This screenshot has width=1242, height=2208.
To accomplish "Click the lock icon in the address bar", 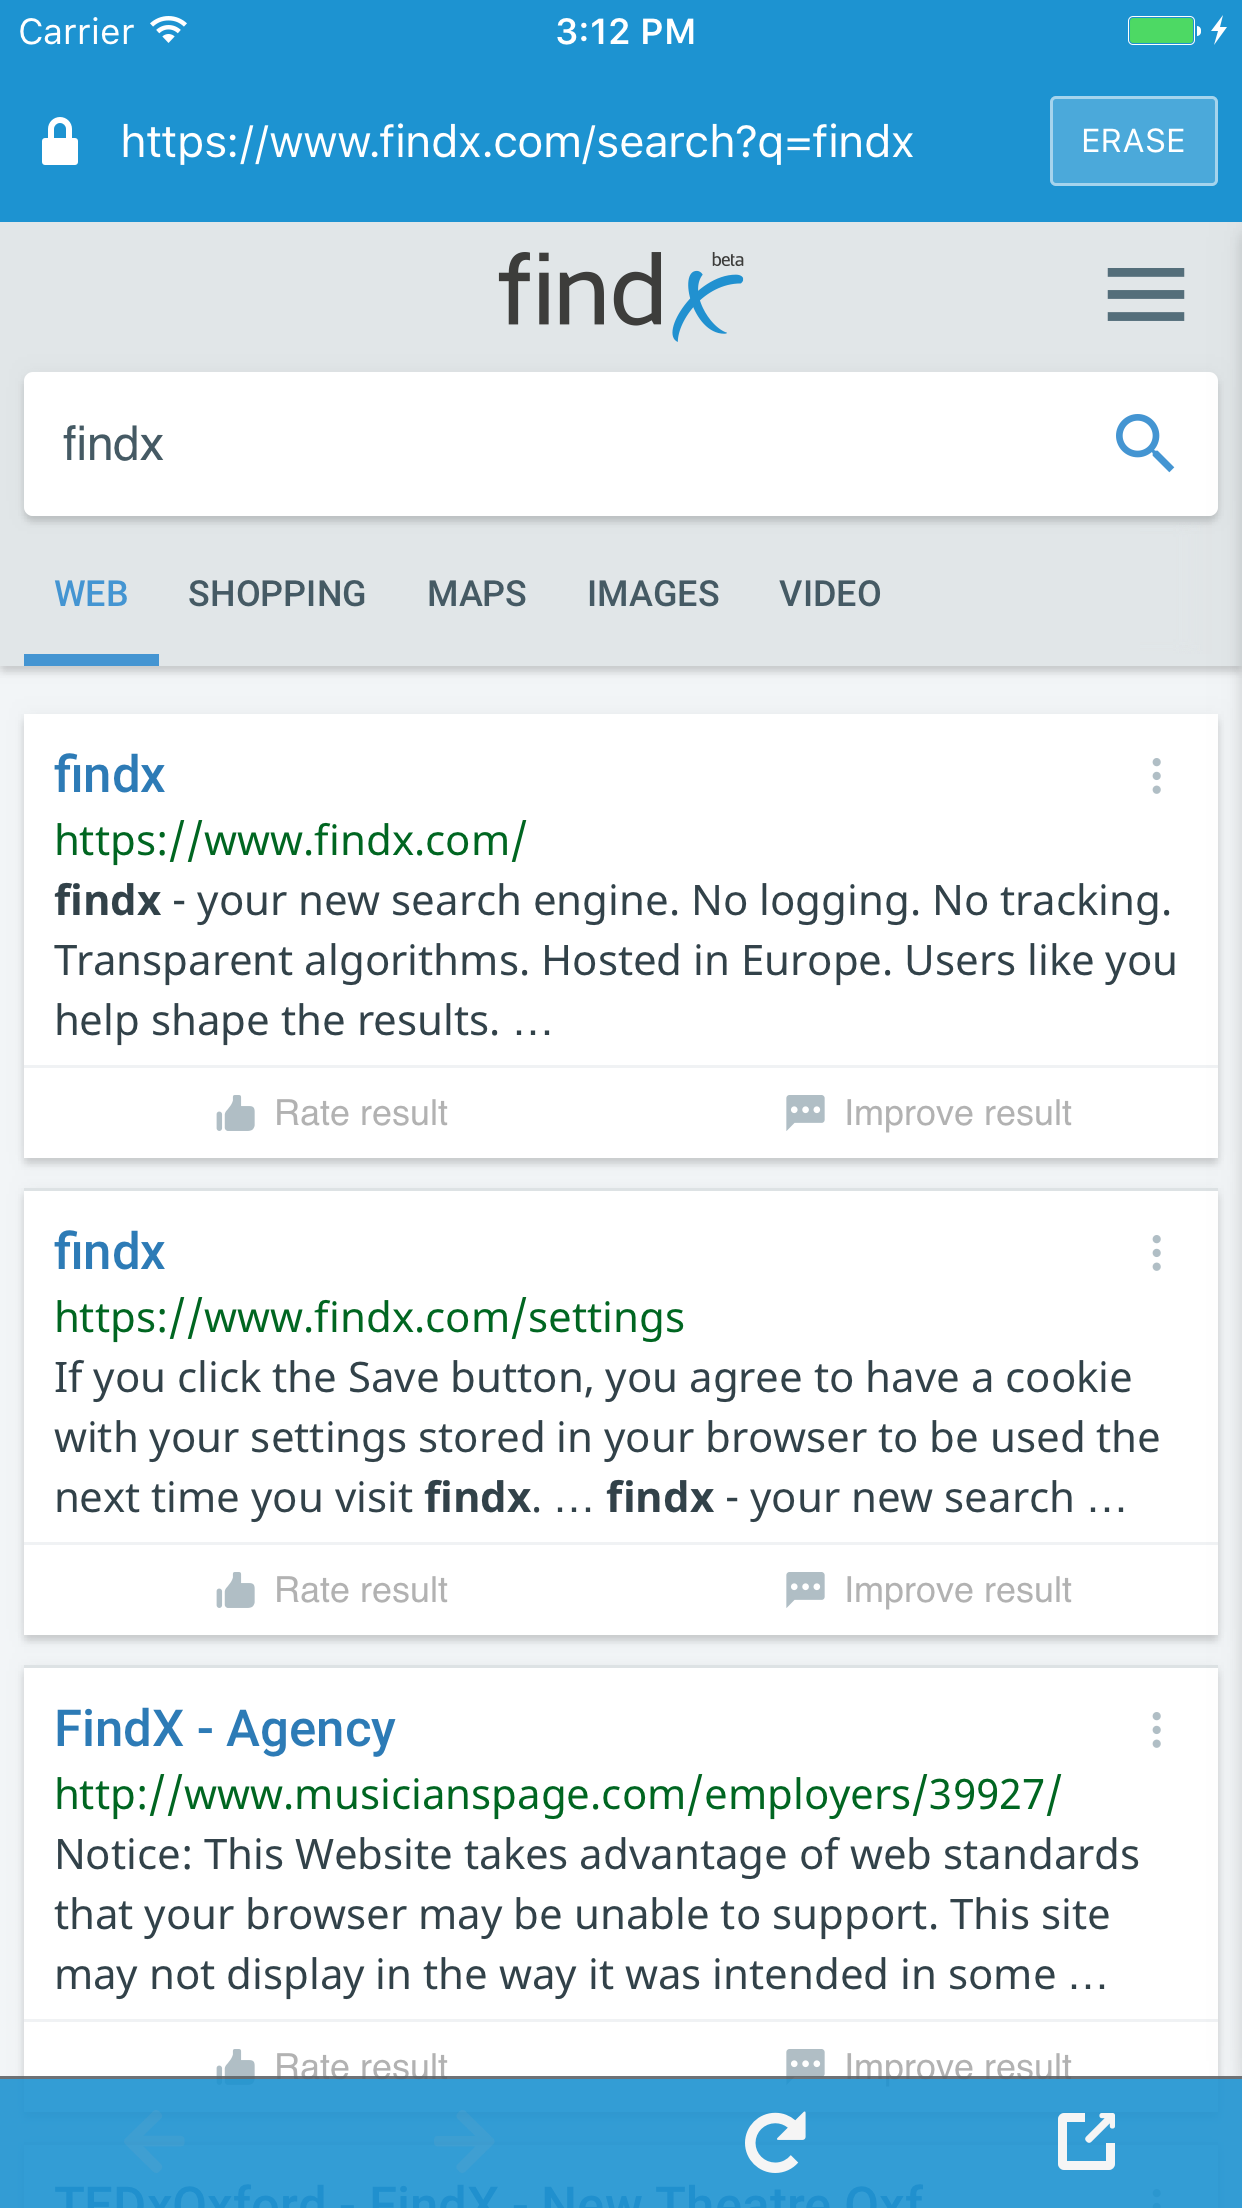I will [x=59, y=140].
